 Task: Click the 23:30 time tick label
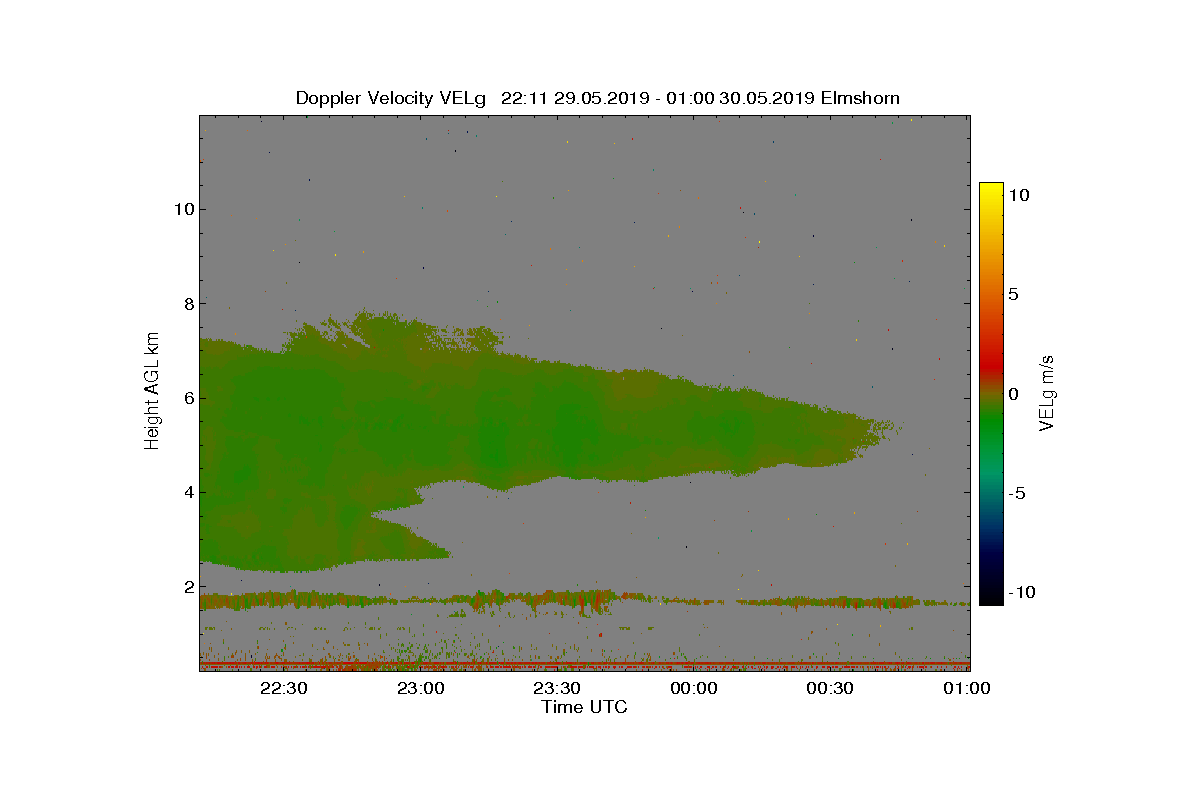(x=557, y=689)
